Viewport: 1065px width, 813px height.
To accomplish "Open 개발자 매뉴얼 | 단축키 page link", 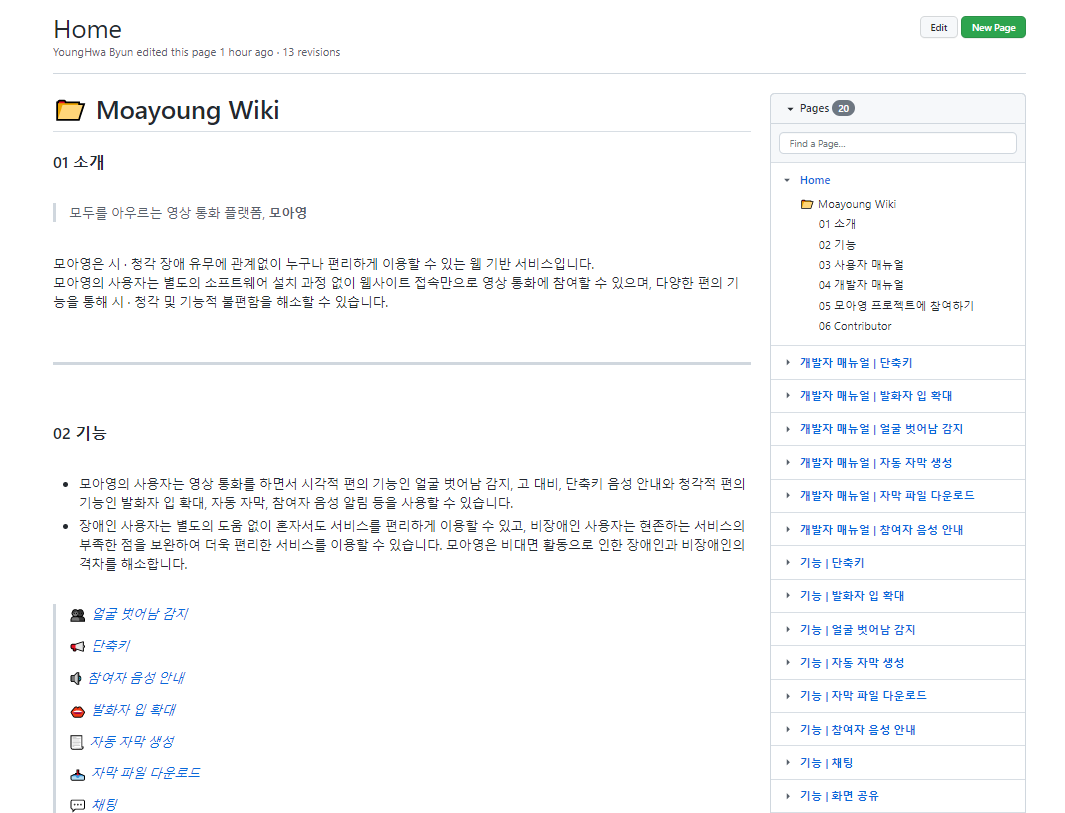I will point(856,363).
